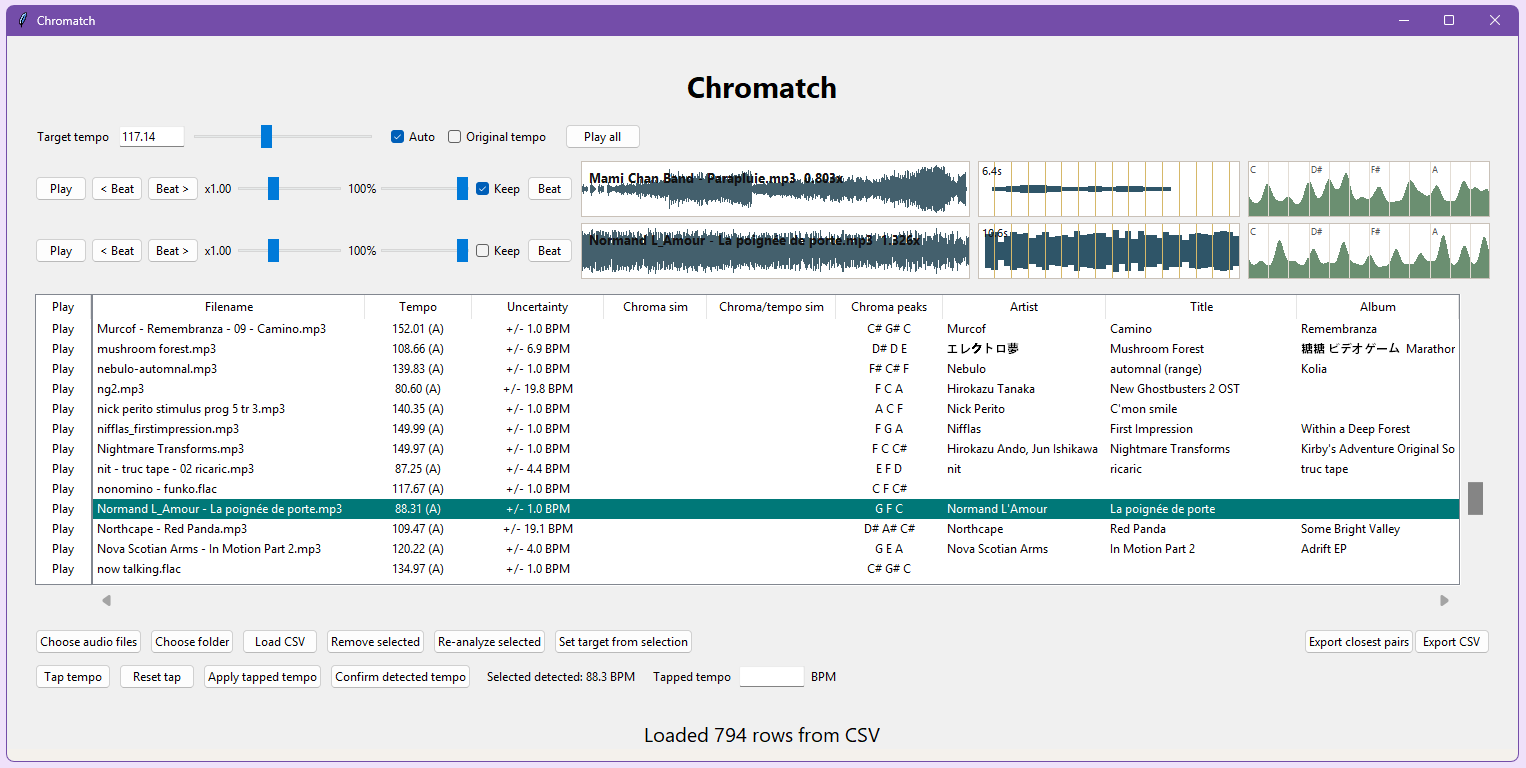The image size is (1526, 768).
Task: Click the Album column header
Action: (1377, 307)
